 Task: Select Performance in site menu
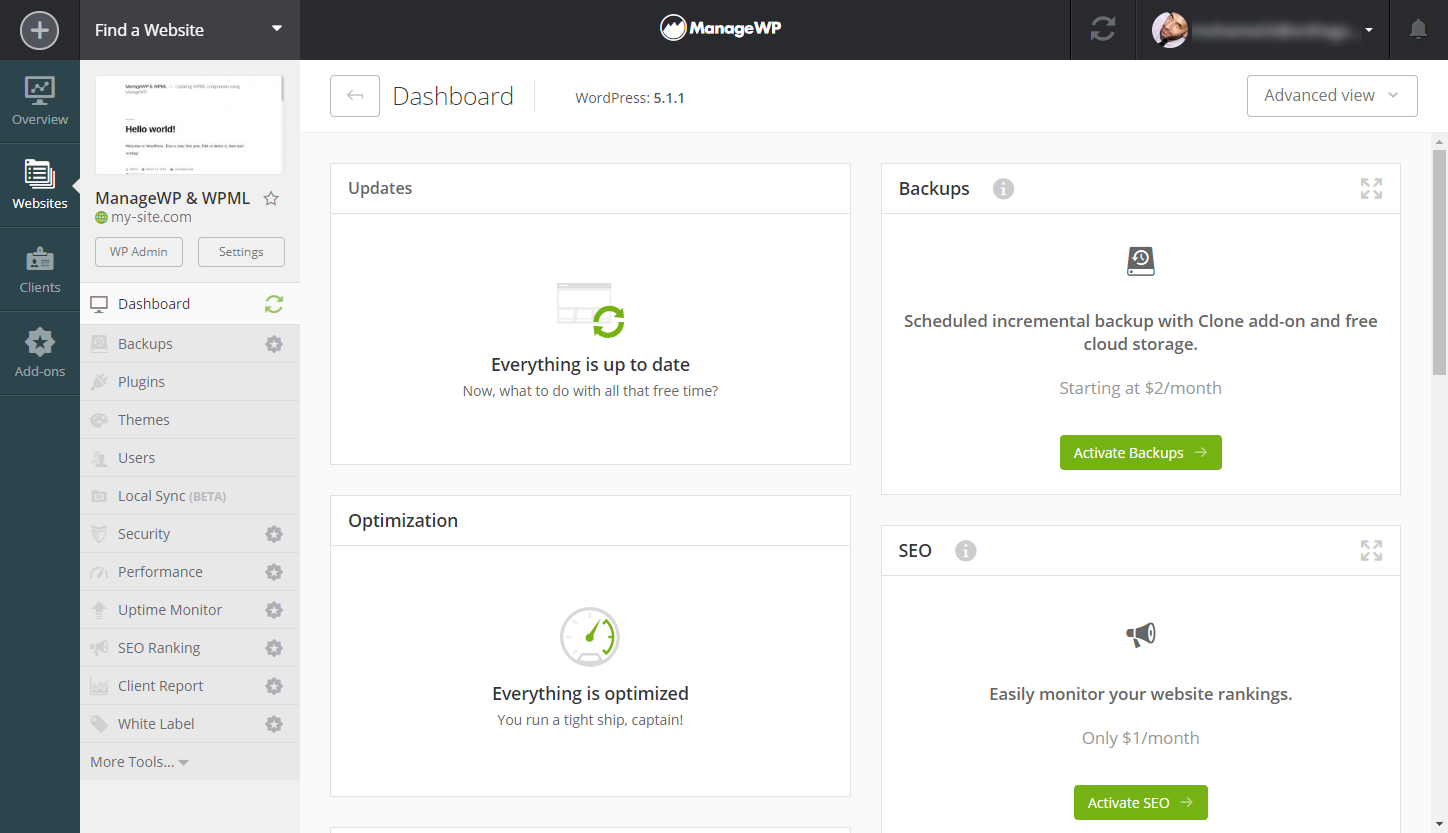pos(190,572)
